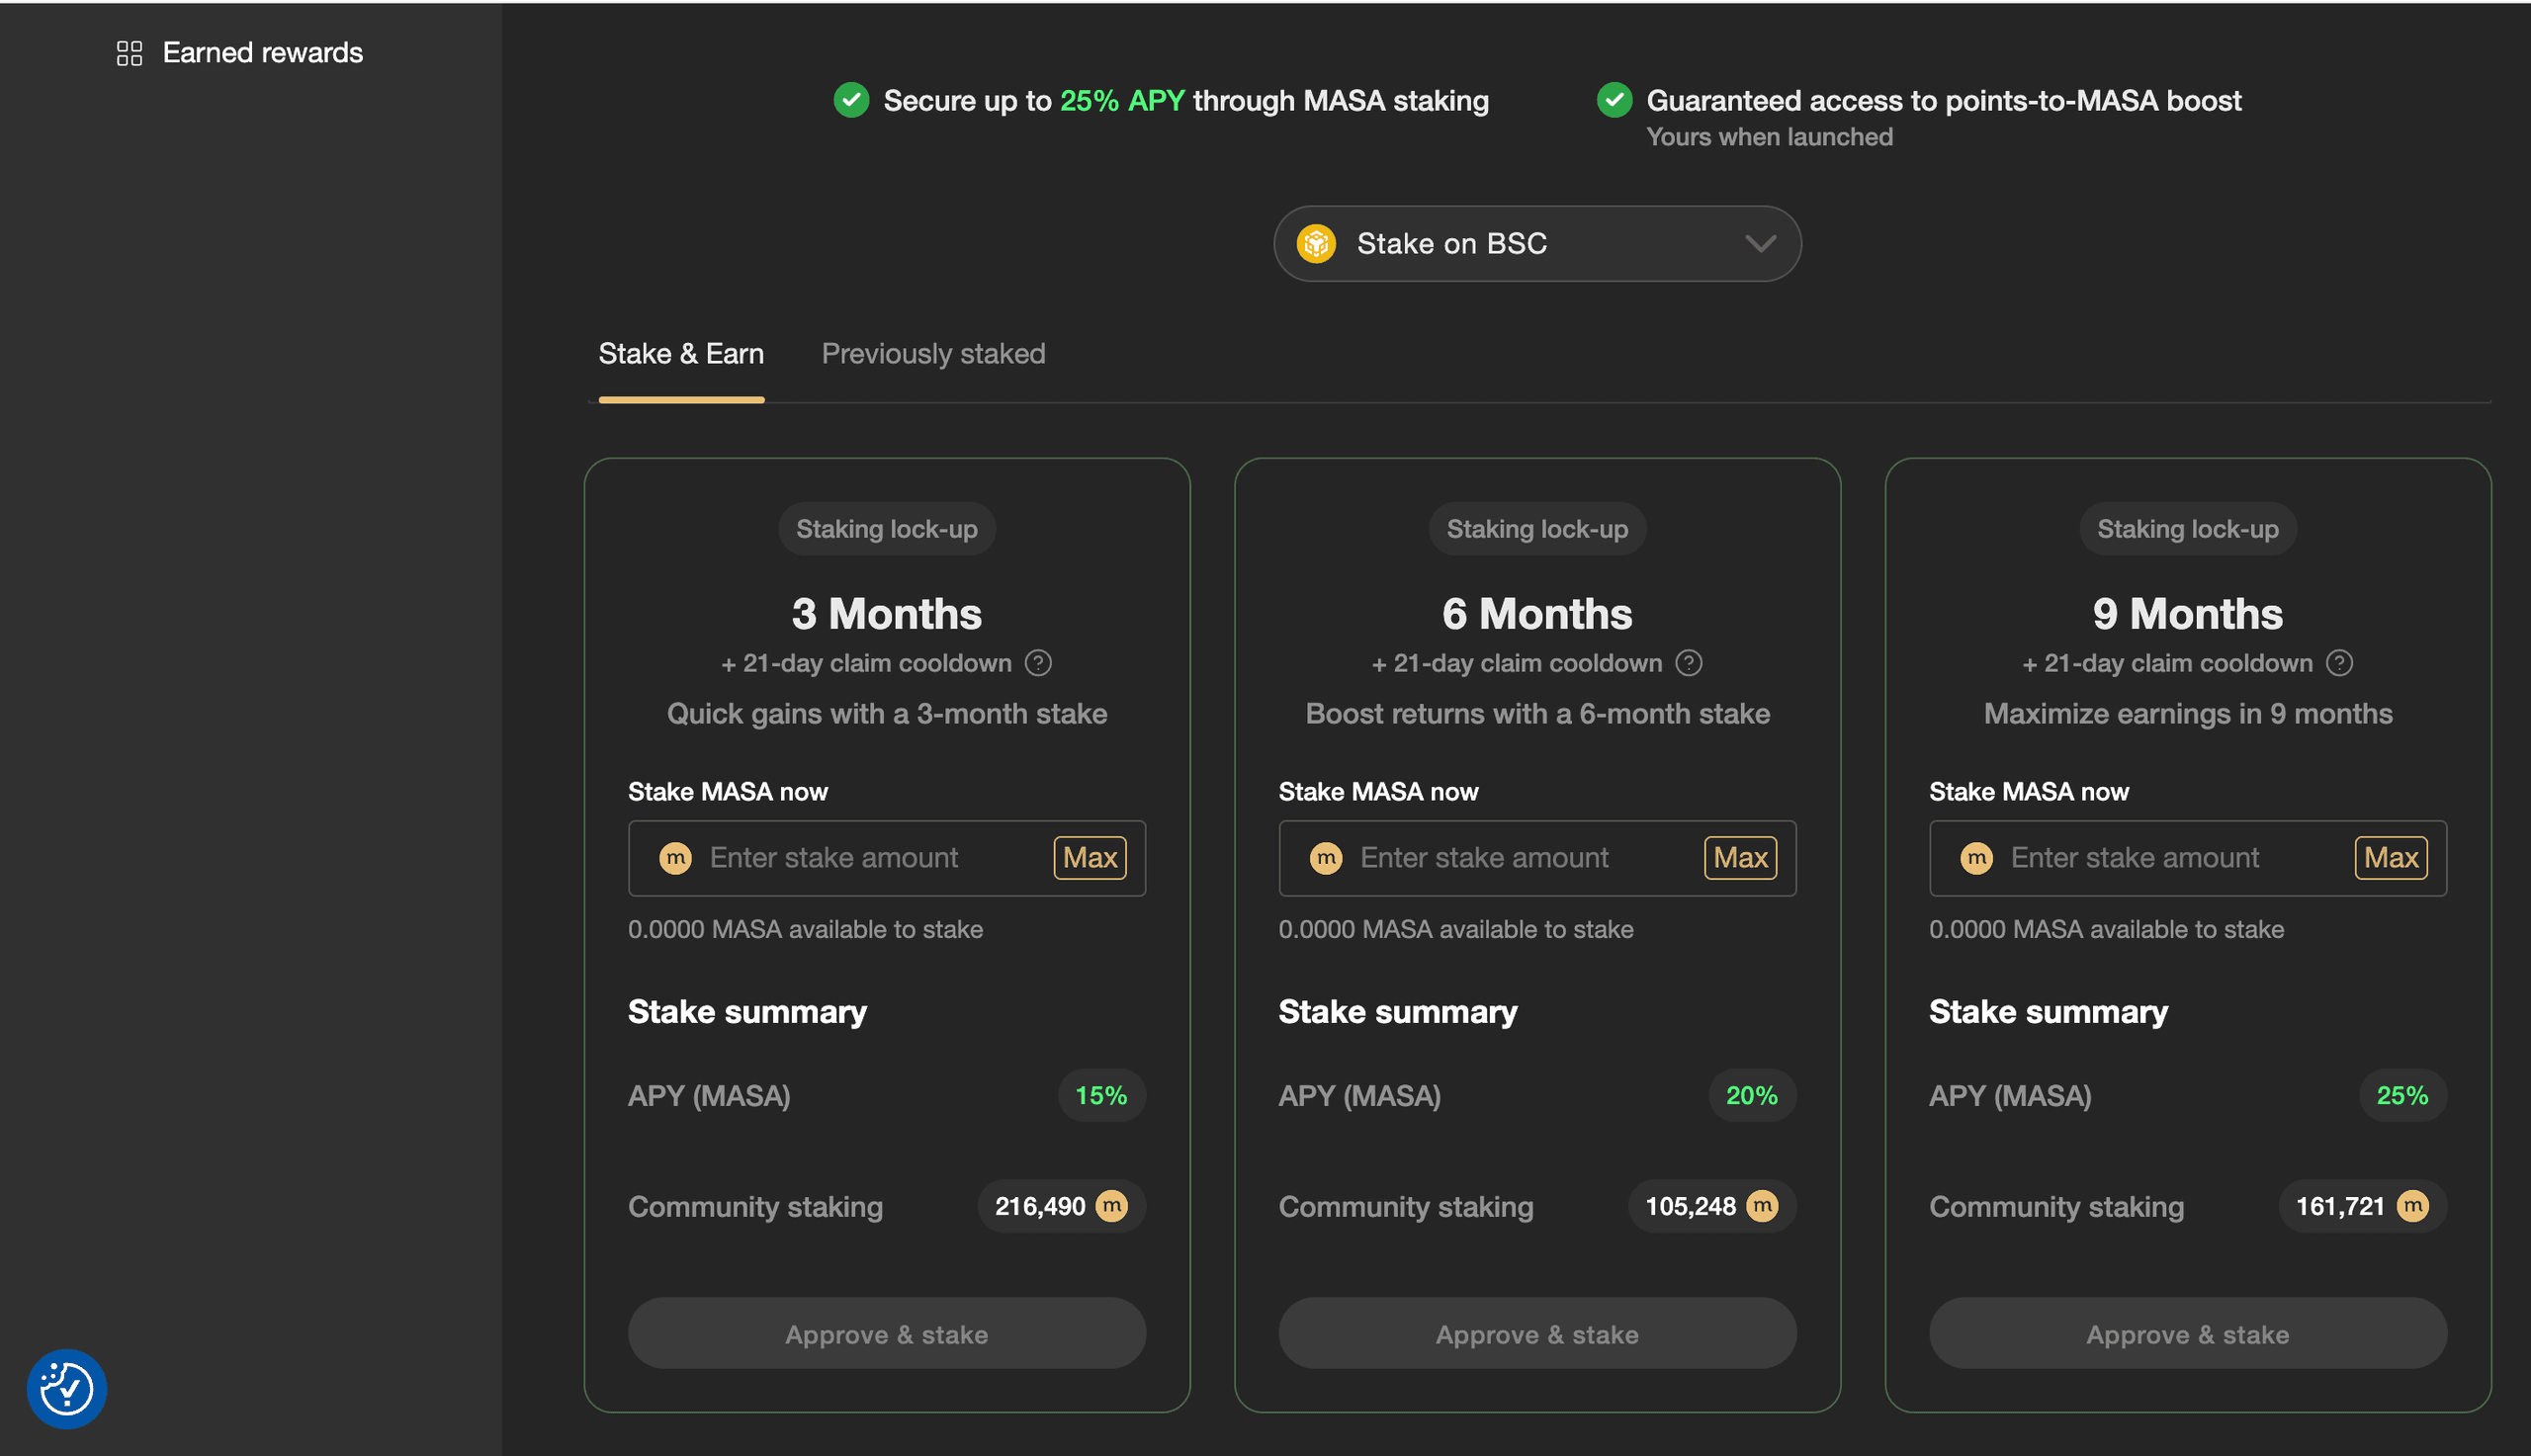The width and height of the screenshot is (2531, 1456).
Task: Expand the Stake on BSC dropdown chevron
Action: tap(1760, 244)
